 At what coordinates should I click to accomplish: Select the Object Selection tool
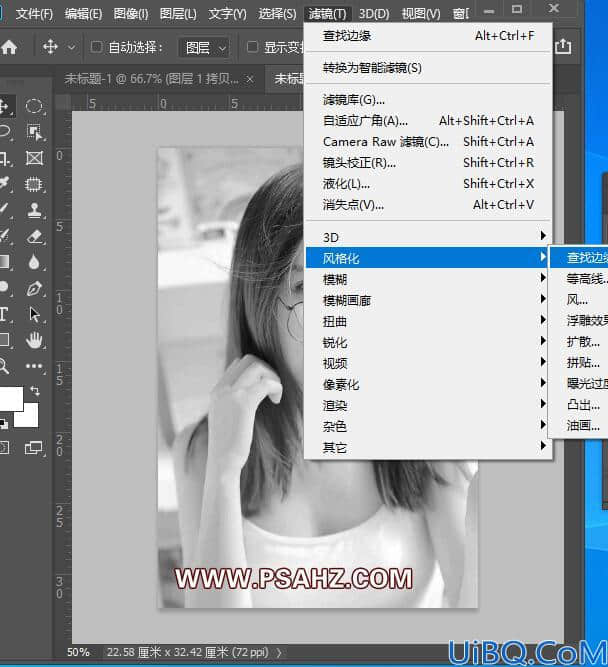(x=34, y=132)
